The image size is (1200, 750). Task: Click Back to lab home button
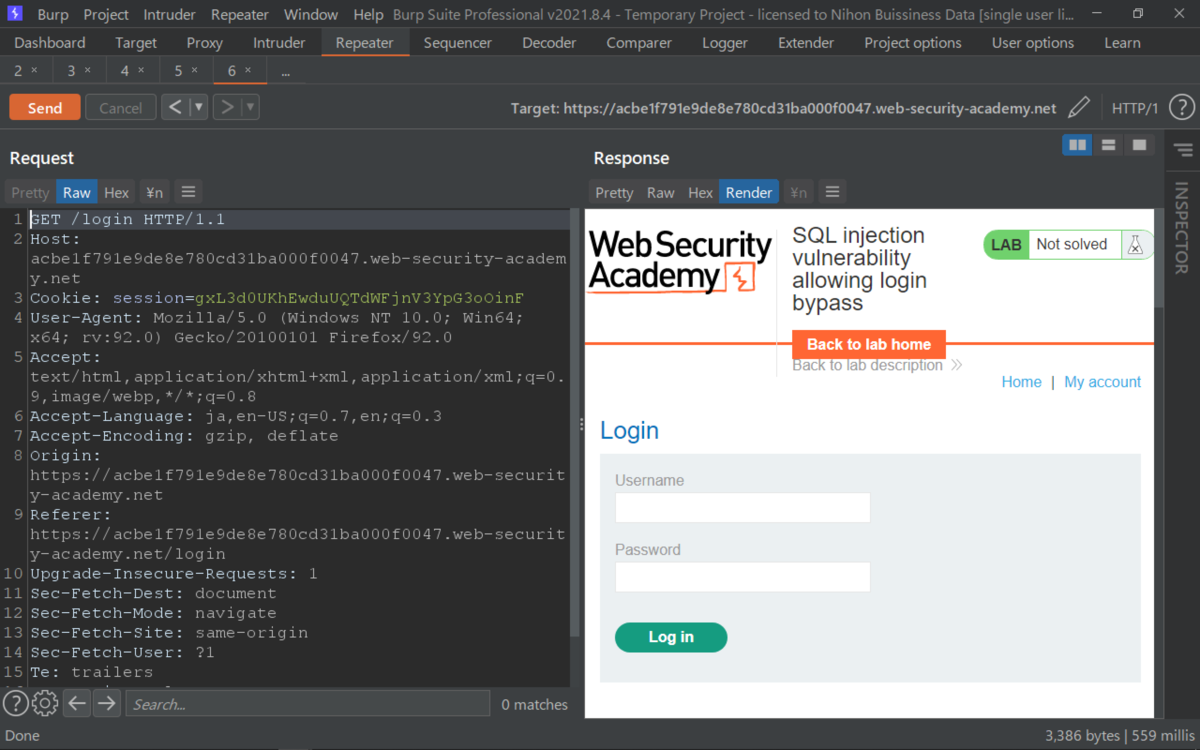click(869, 344)
